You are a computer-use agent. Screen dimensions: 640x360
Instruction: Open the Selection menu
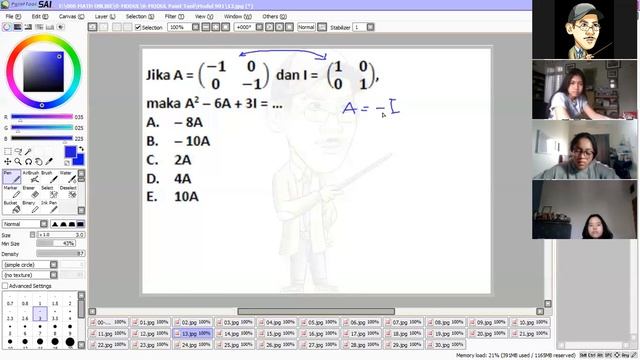click(x=140, y=16)
